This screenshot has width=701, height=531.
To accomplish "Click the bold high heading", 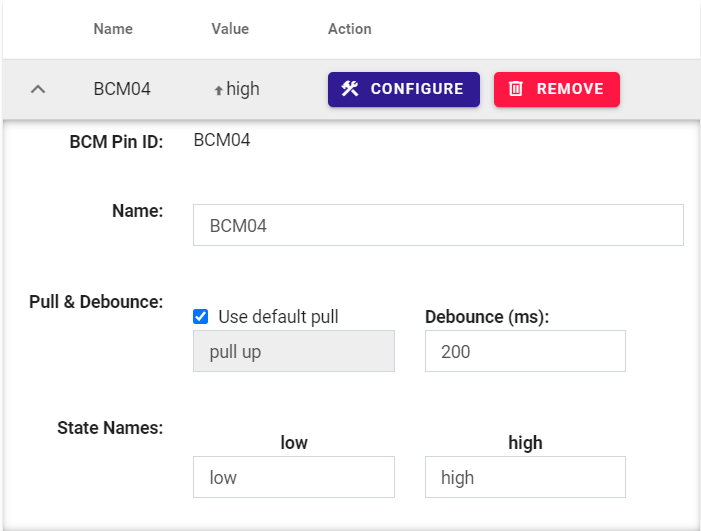I will (x=525, y=442).
